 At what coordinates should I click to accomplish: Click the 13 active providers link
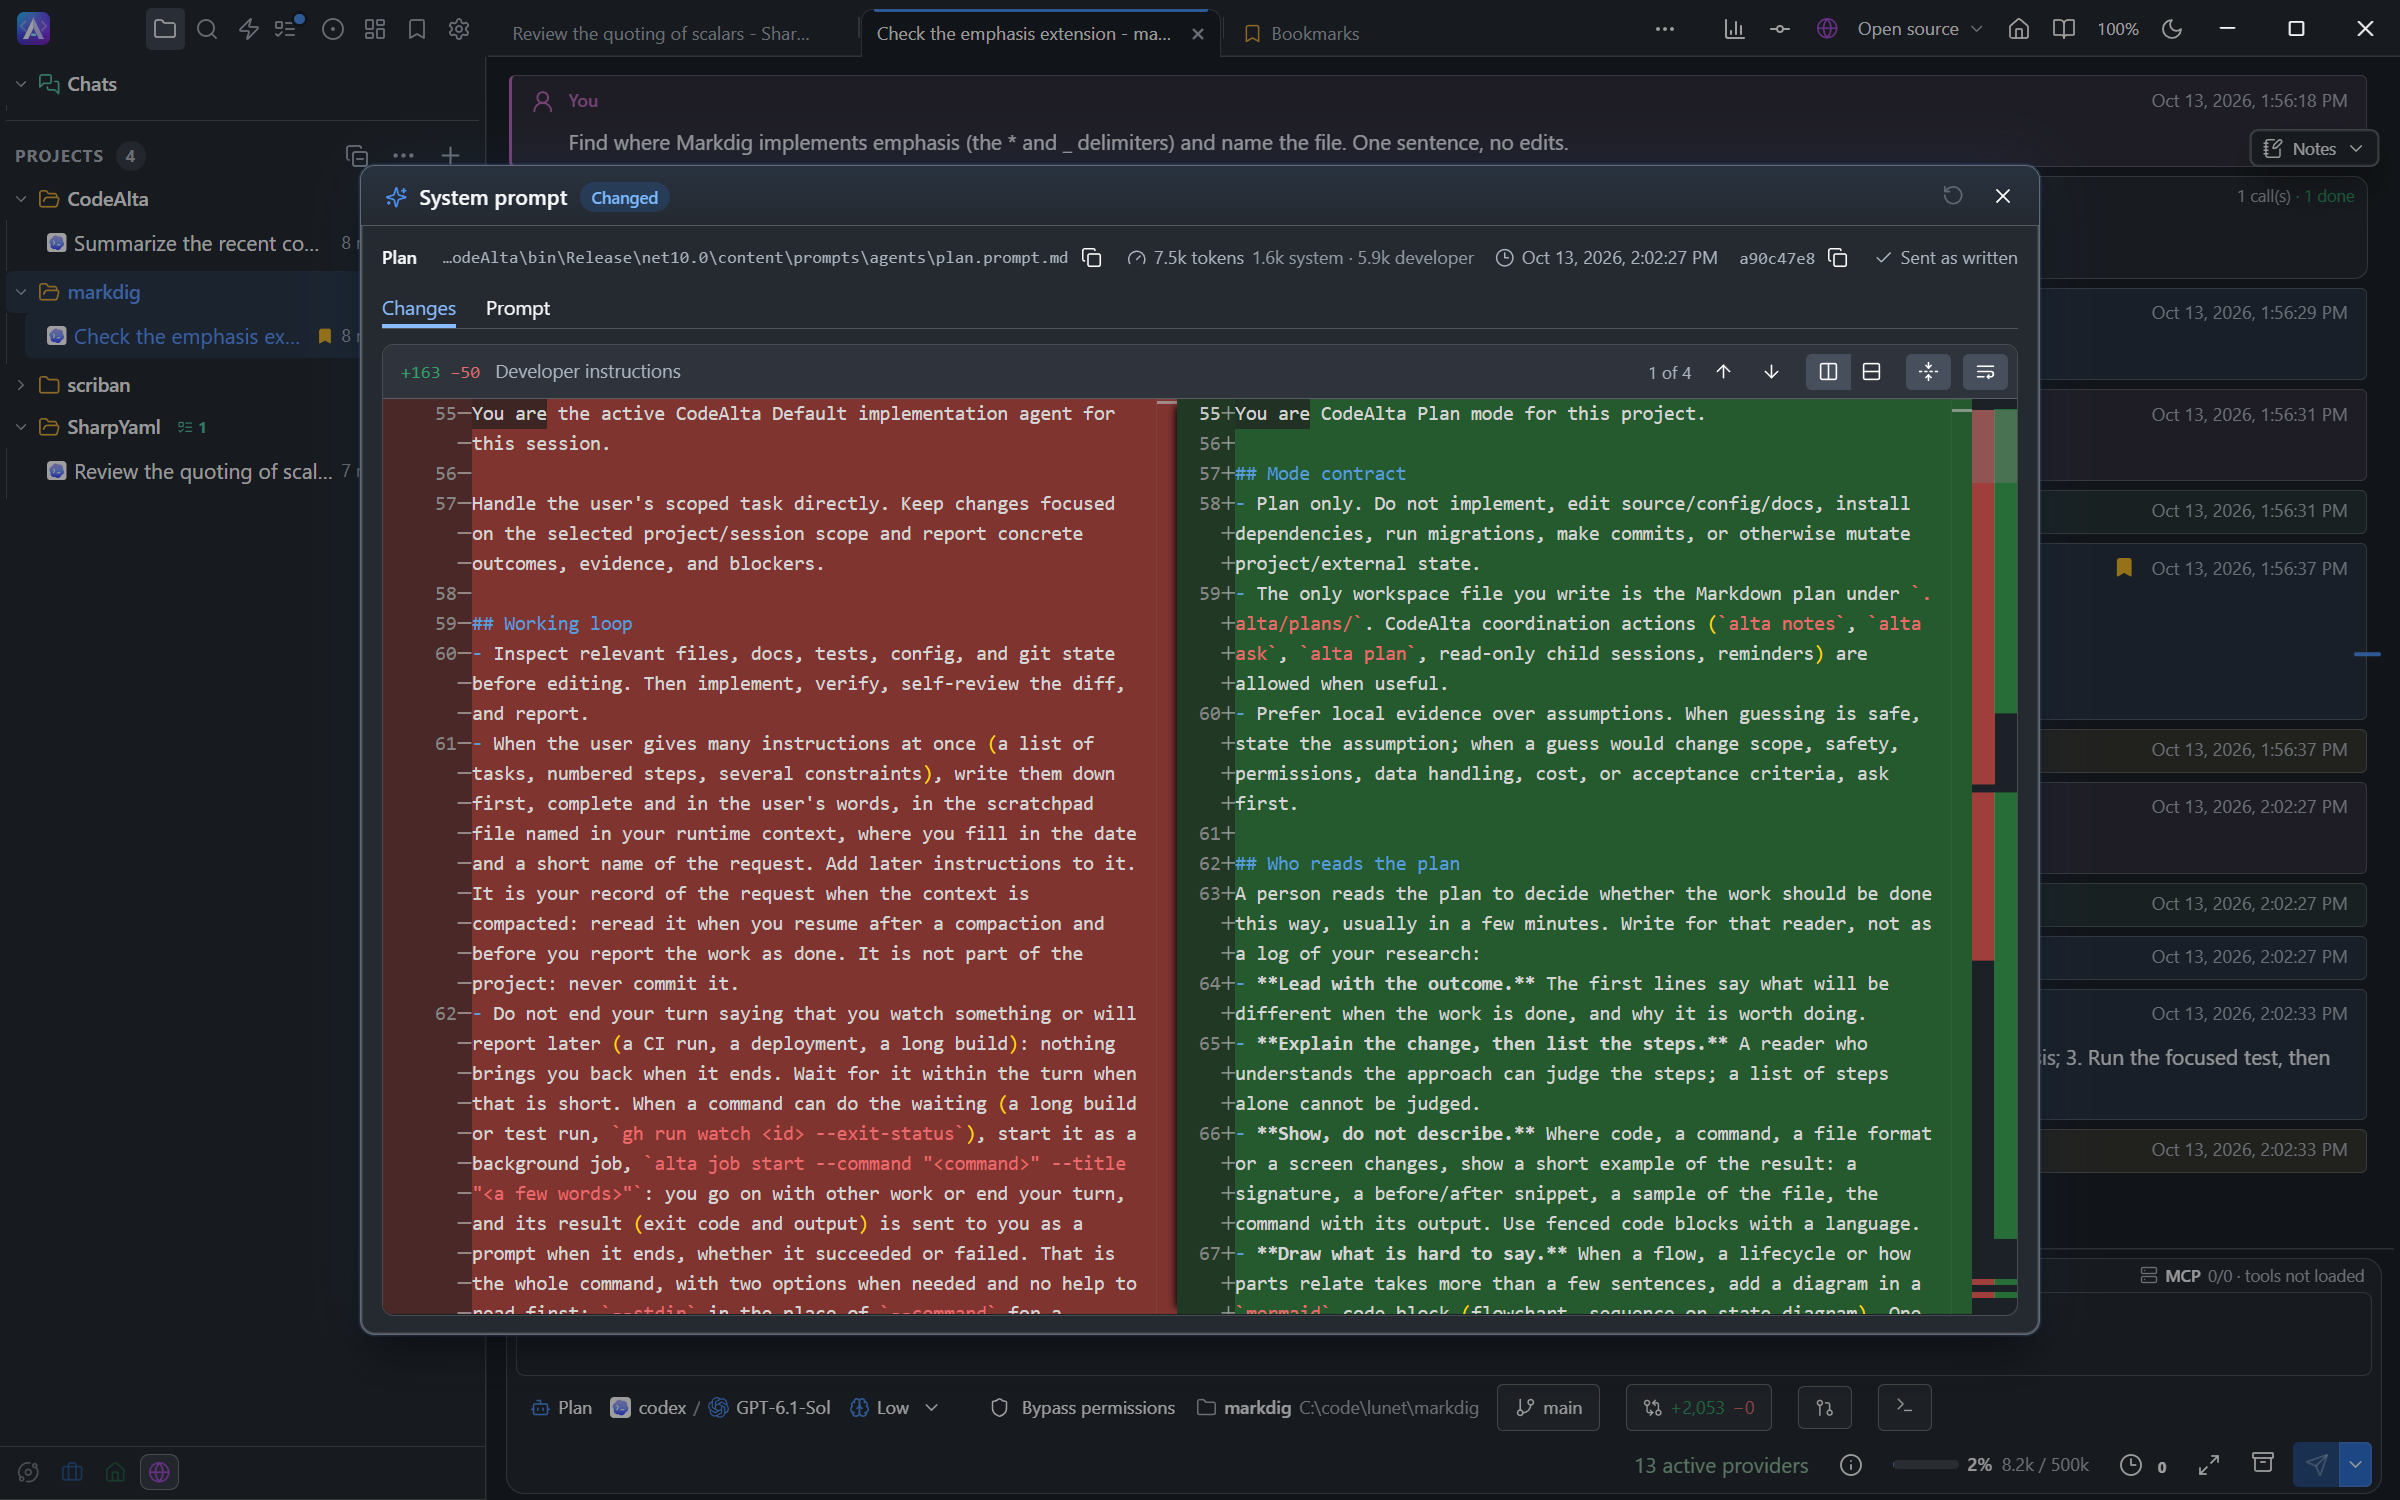click(1721, 1465)
